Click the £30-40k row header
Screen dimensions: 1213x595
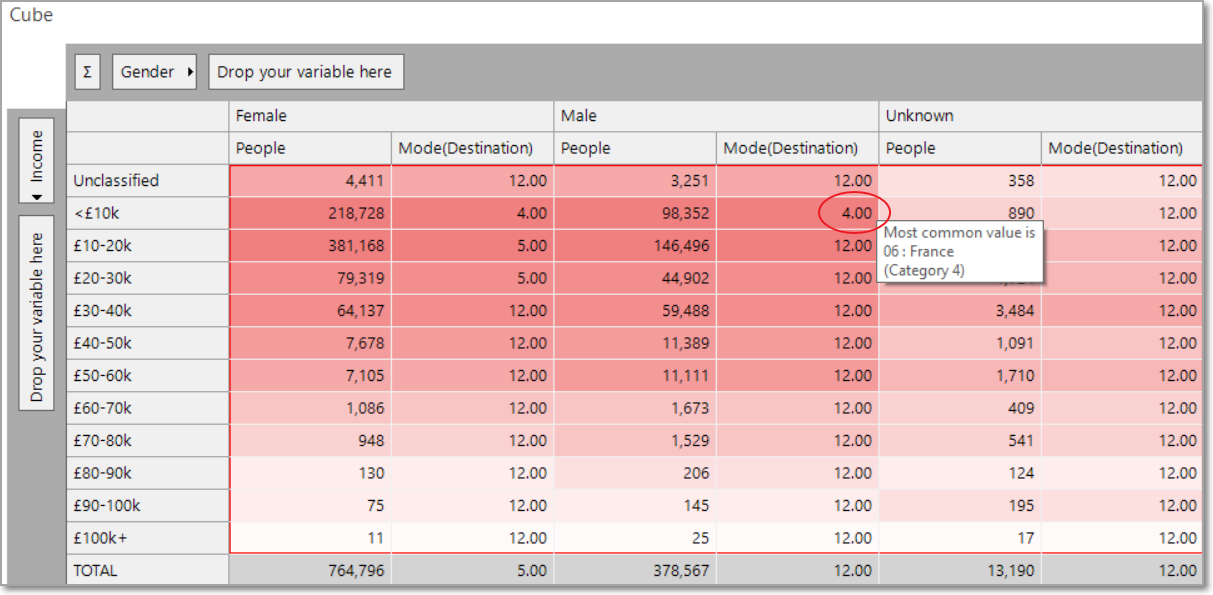(148, 311)
